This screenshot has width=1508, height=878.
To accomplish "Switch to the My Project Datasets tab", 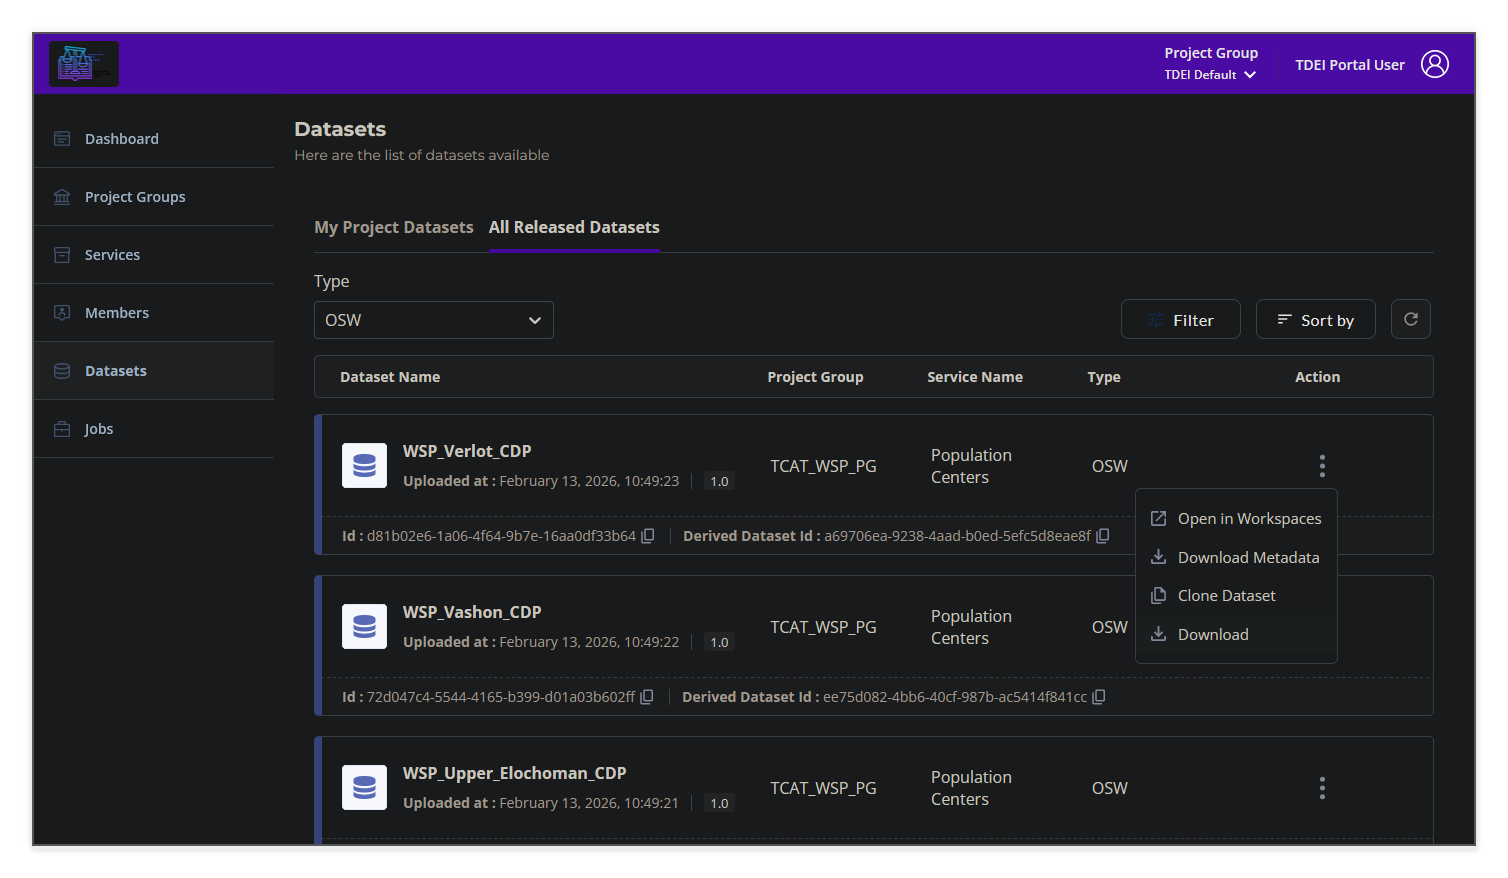I will (x=393, y=227).
